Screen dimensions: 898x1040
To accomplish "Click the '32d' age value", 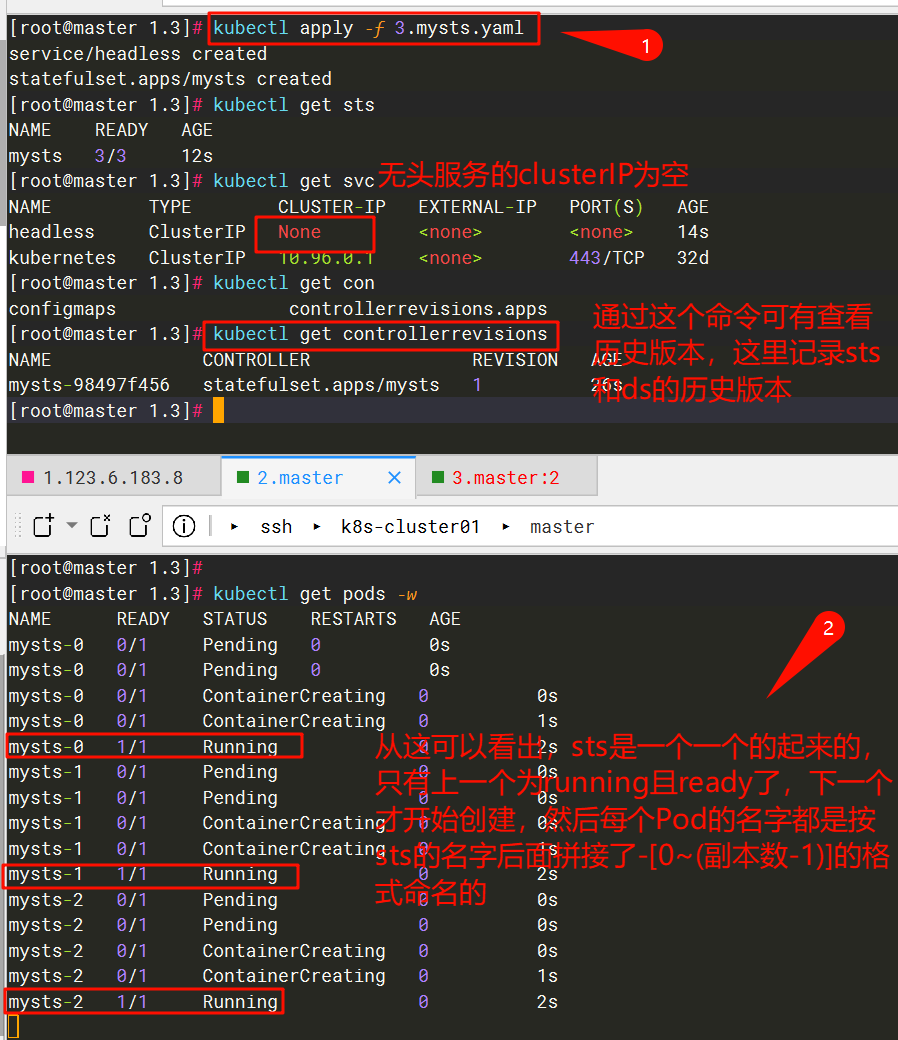I will (x=693, y=257).
